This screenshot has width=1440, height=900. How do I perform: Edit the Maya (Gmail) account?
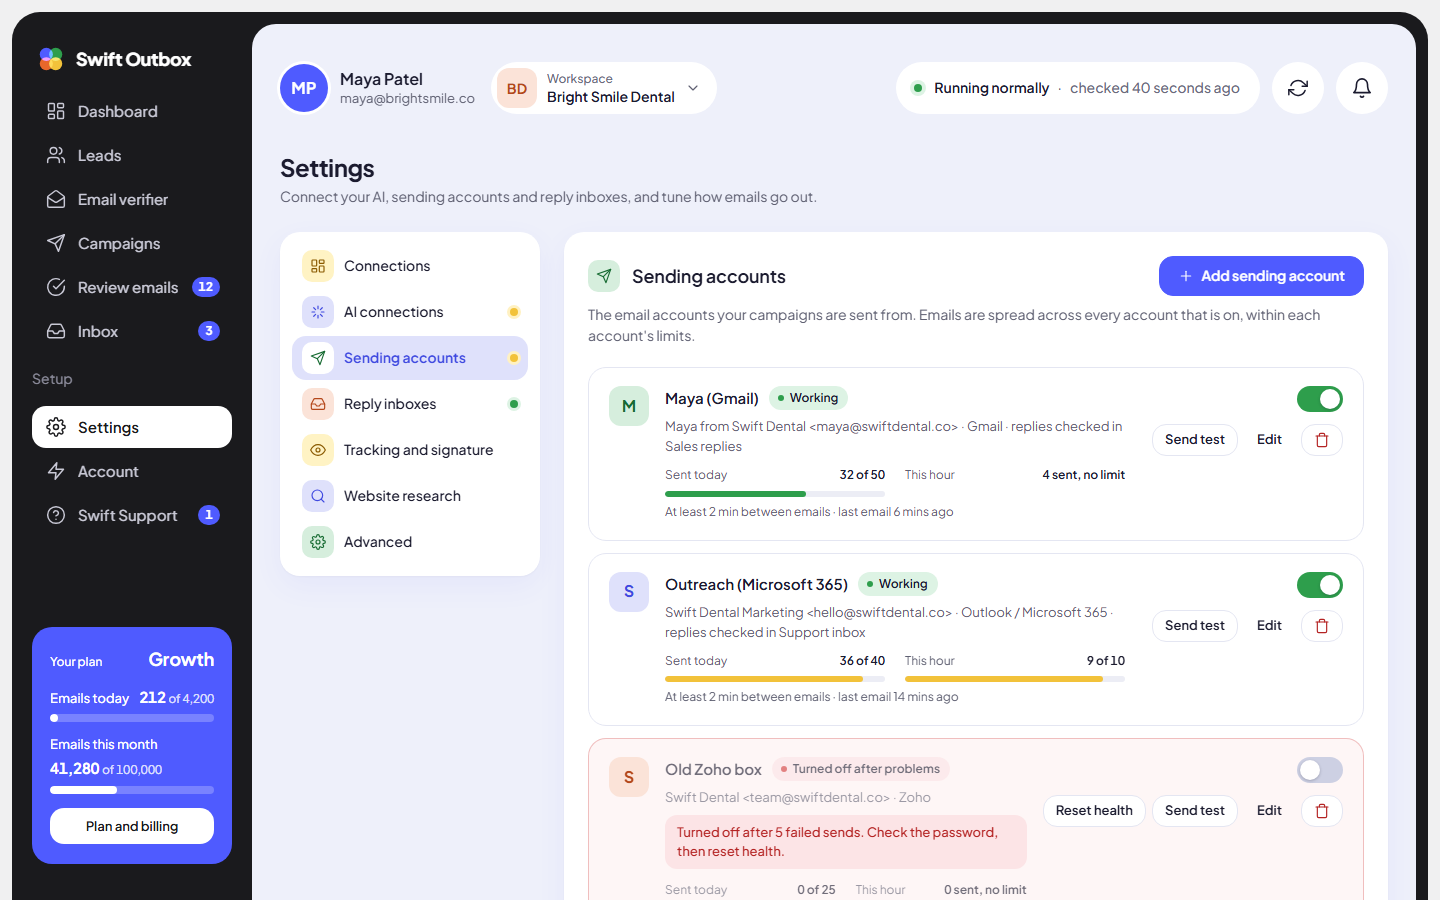[1269, 440]
